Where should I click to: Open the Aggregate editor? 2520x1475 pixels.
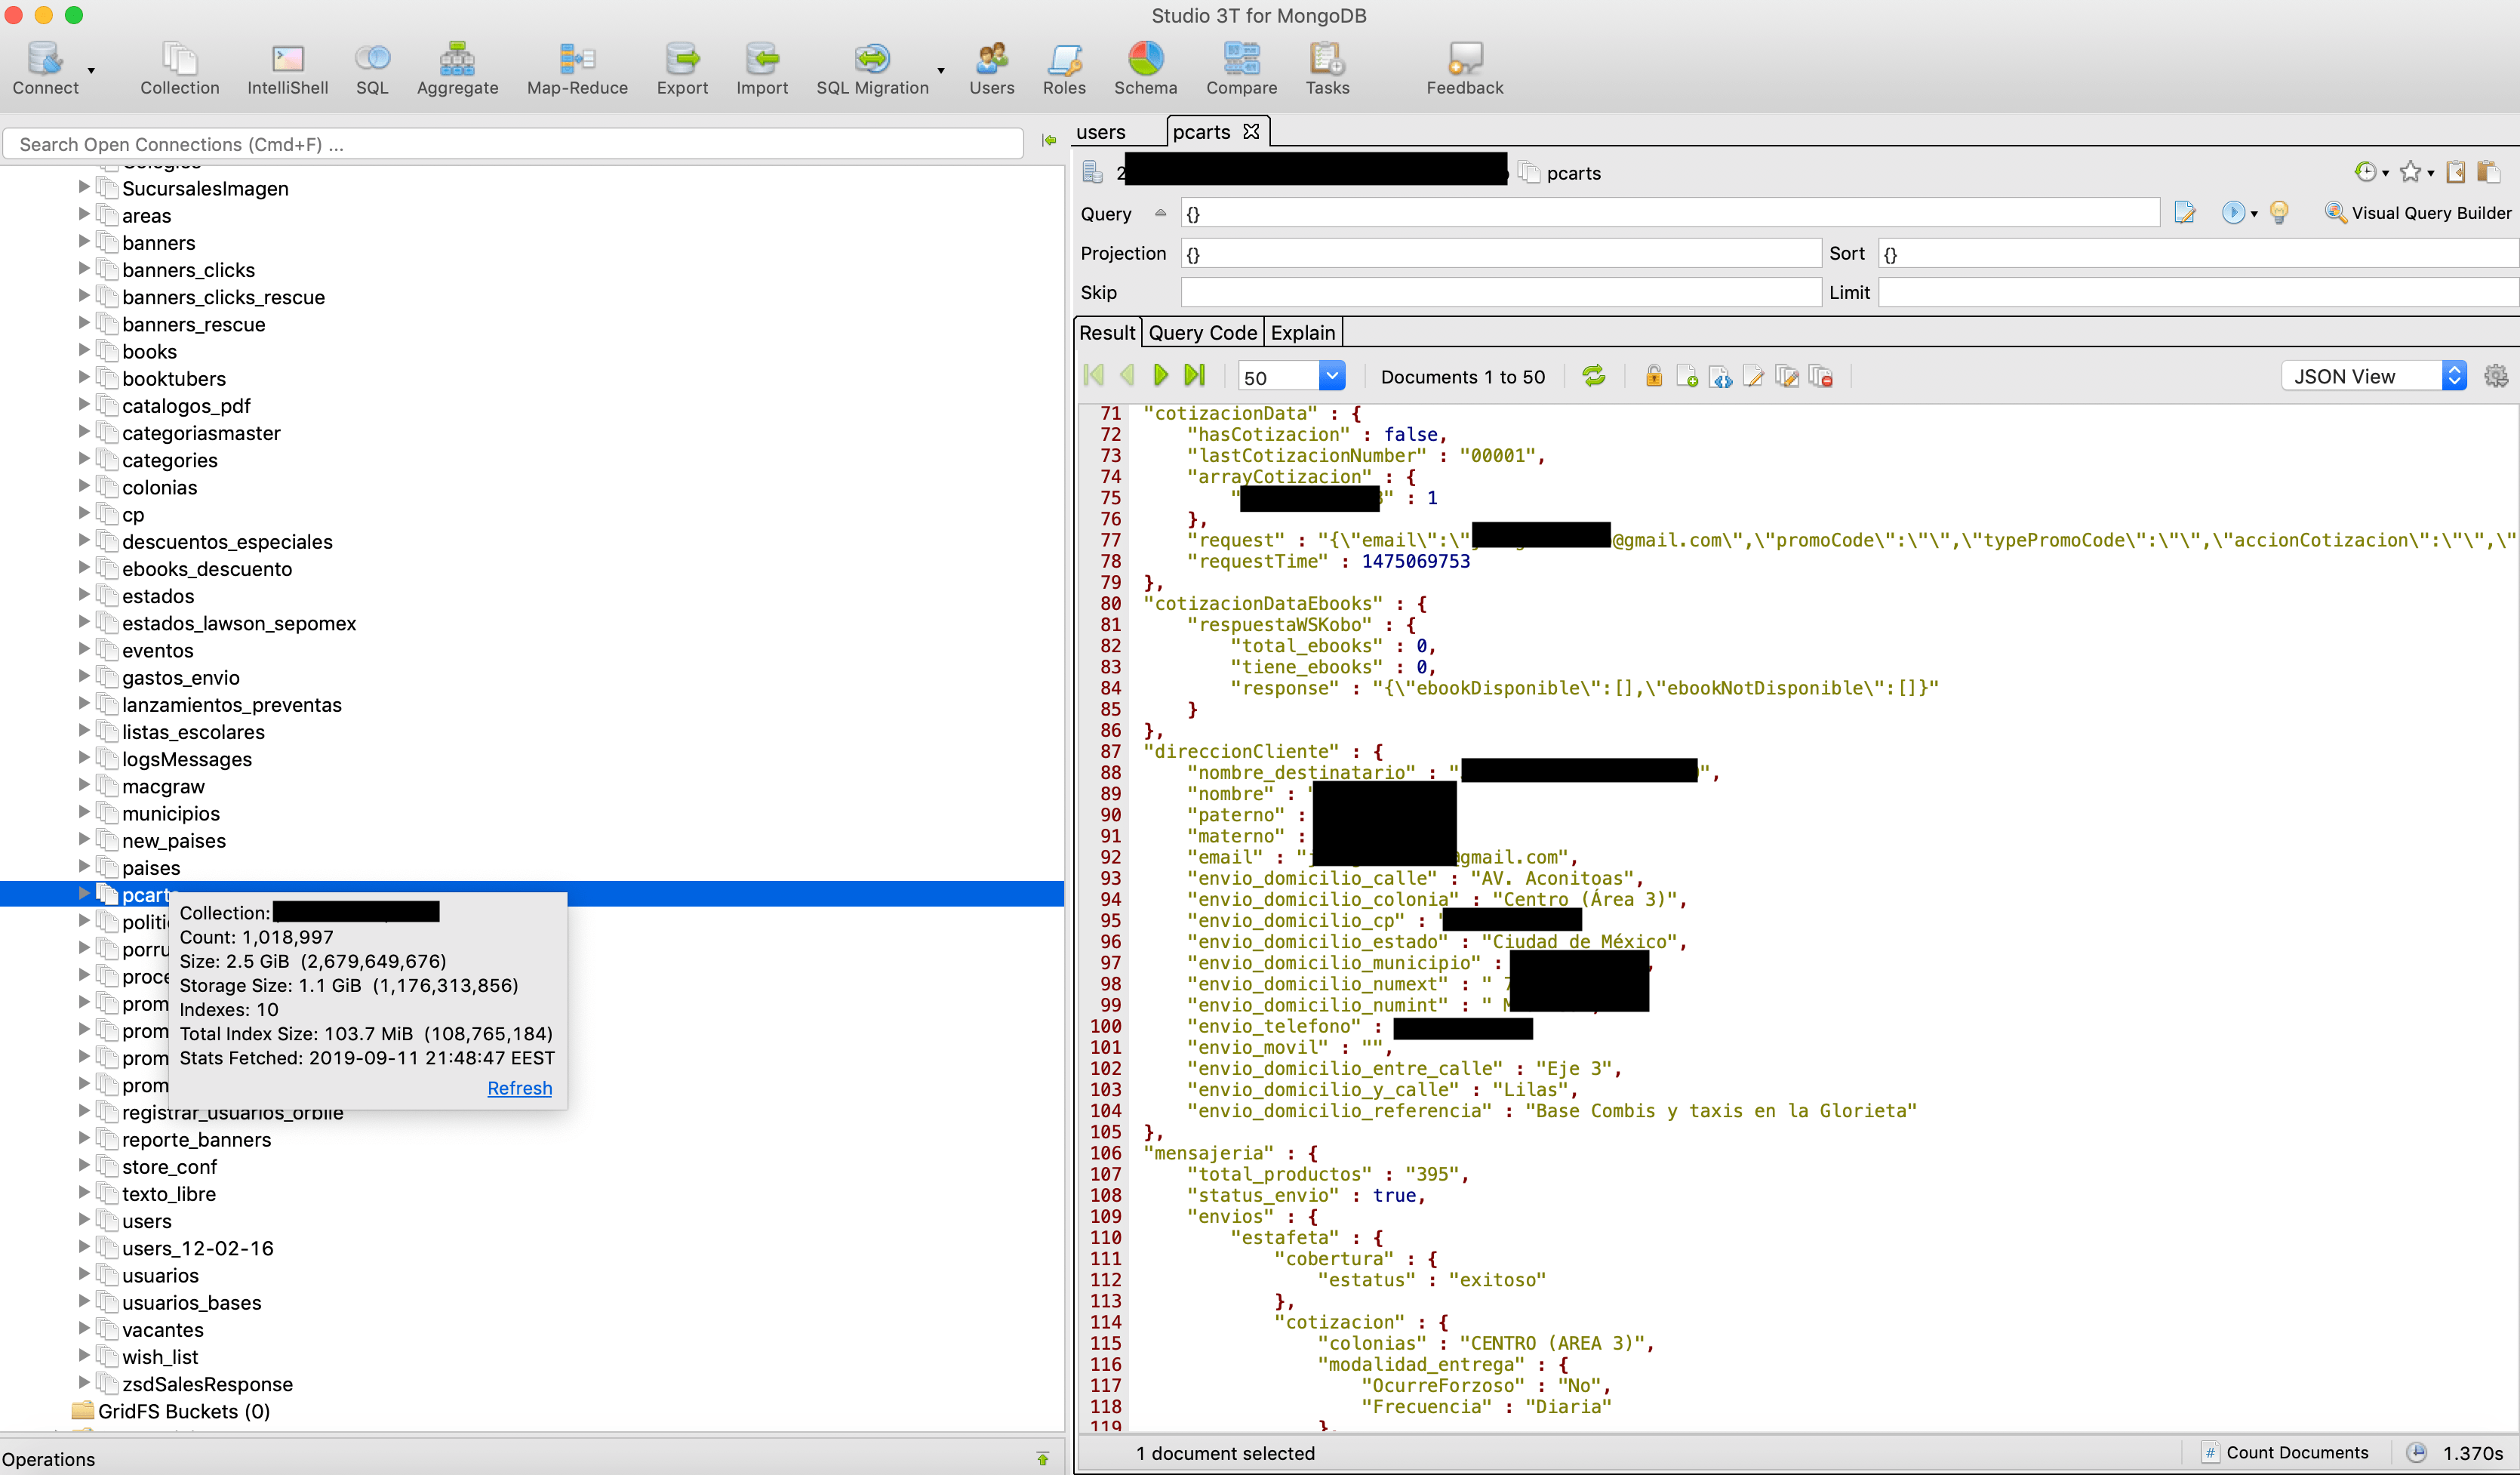click(x=457, y=68)
